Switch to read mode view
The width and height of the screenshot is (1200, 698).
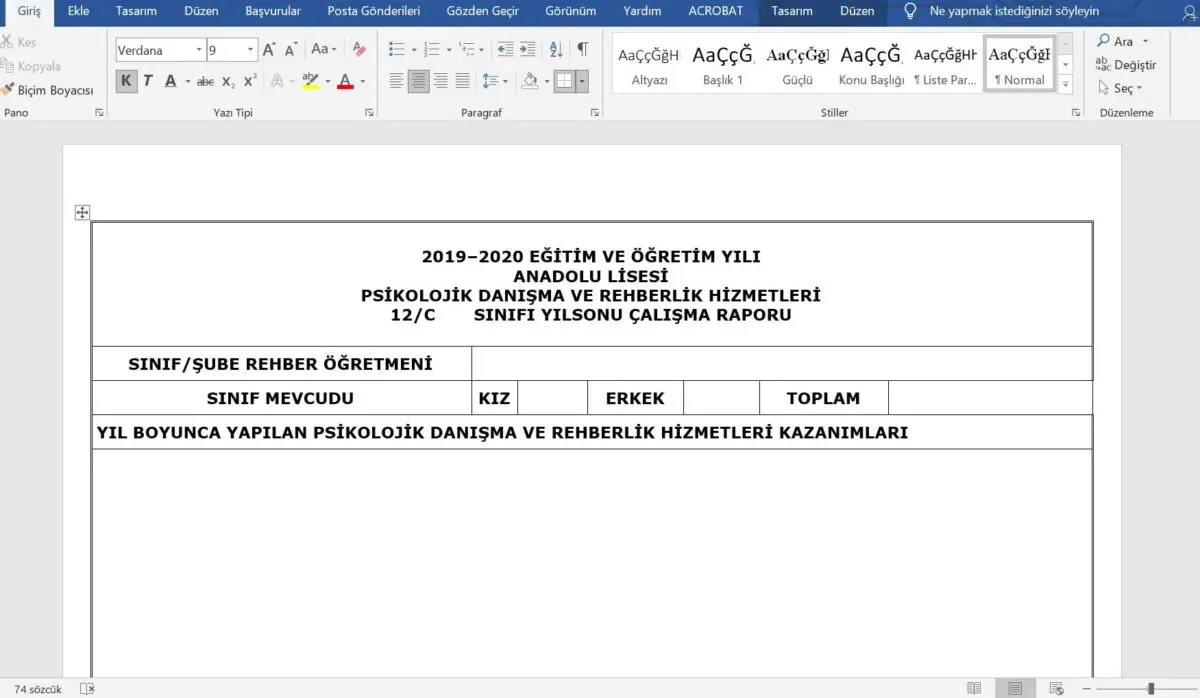974,689
